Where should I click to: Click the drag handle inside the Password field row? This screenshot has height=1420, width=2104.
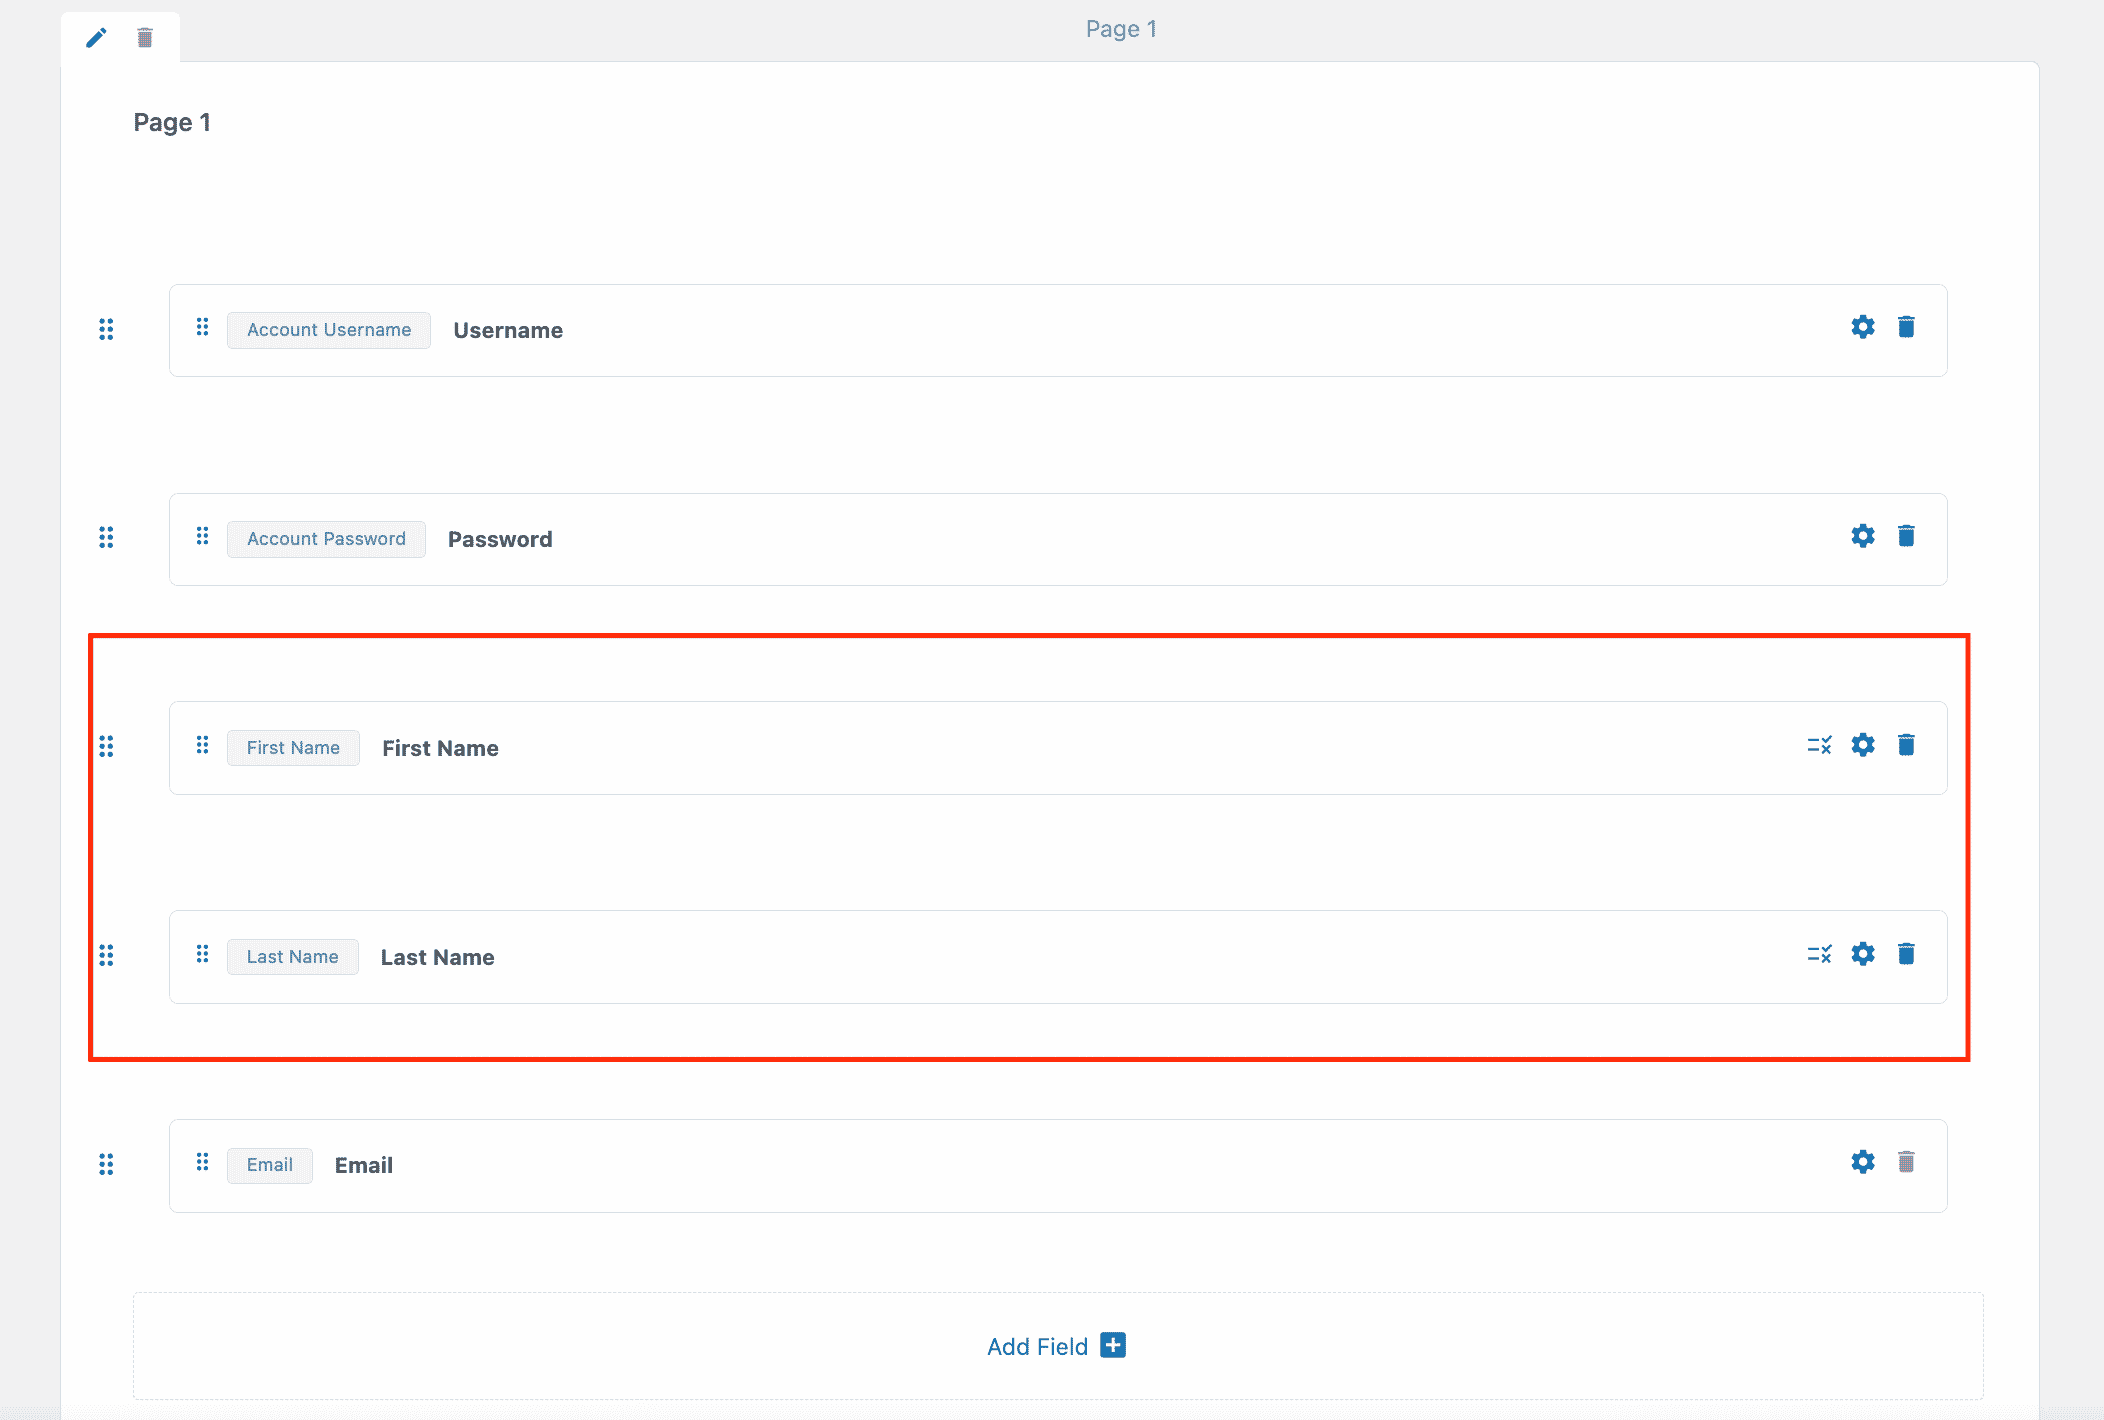click(202, 537)
